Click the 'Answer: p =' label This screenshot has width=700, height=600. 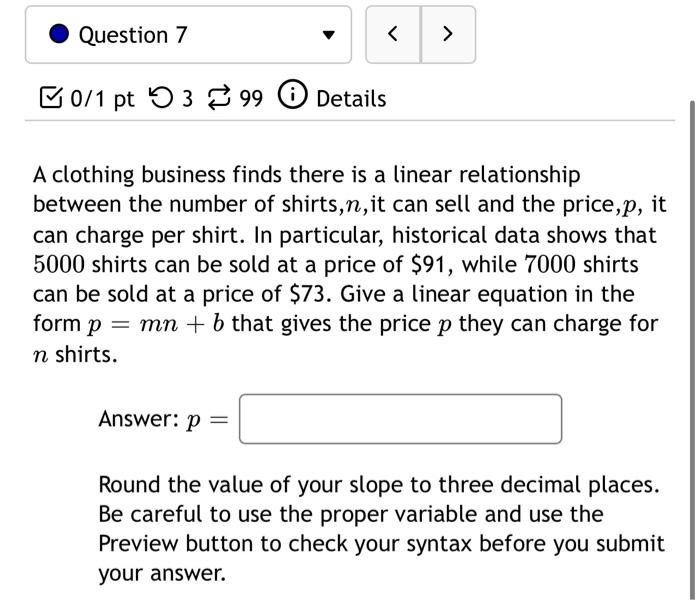162,419
